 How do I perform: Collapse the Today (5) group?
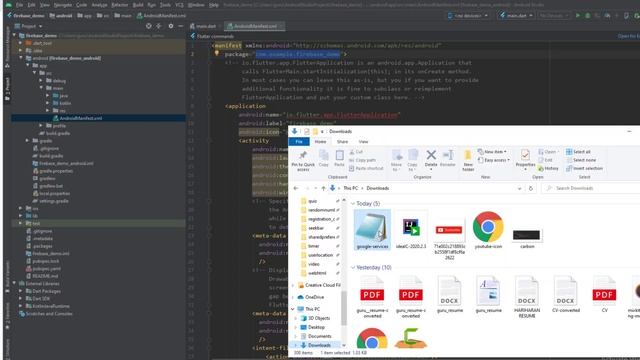click(x=353, y=203)
